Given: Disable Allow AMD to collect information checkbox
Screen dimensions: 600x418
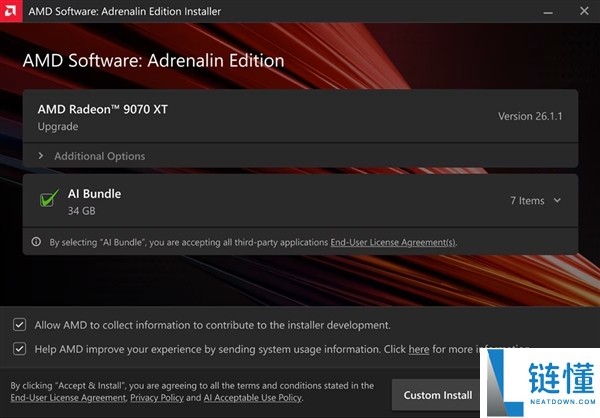Looking at the screenshot, I should coord(20,325).
